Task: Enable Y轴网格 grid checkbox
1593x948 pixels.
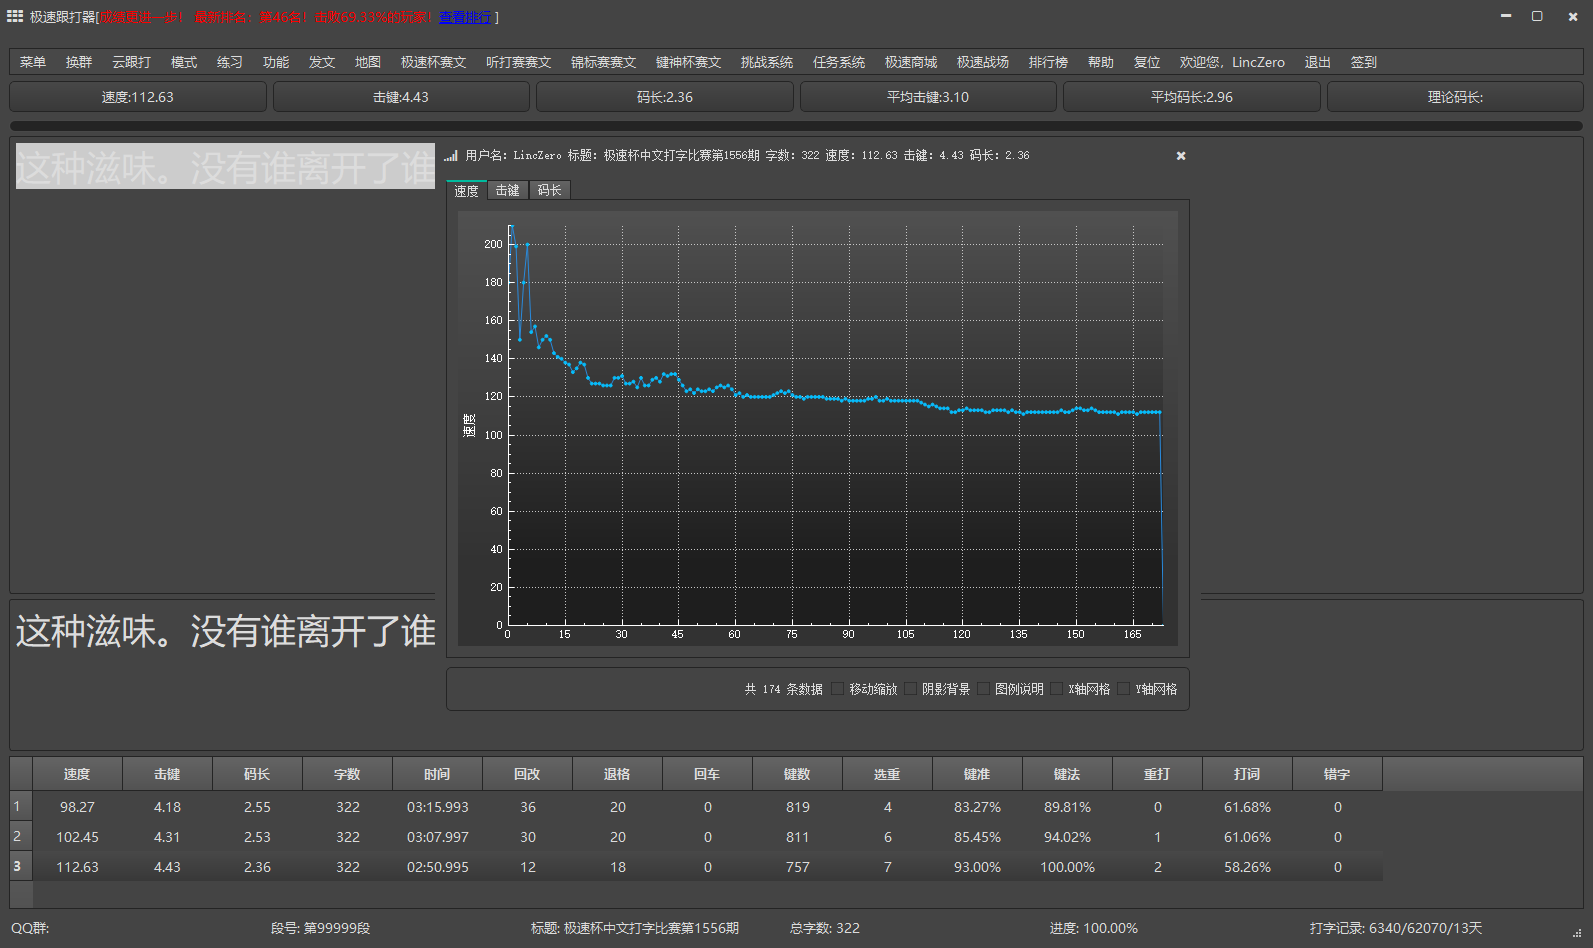Action: (x=1124, y=689)
